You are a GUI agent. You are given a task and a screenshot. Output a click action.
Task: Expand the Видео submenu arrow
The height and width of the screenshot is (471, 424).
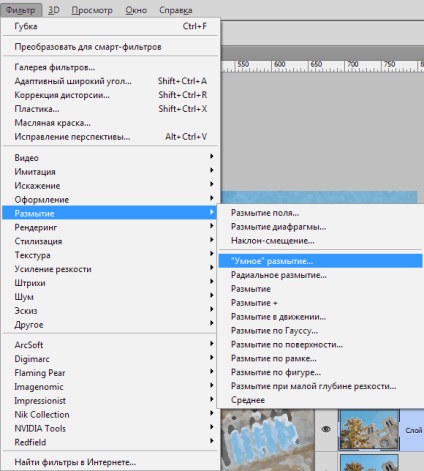point(212,156)
